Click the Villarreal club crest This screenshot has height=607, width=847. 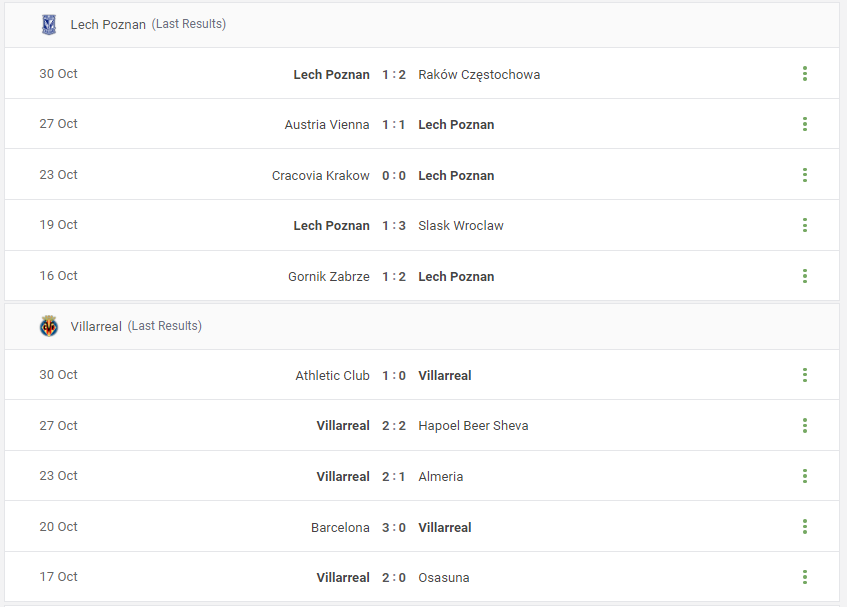pos(49,326)
